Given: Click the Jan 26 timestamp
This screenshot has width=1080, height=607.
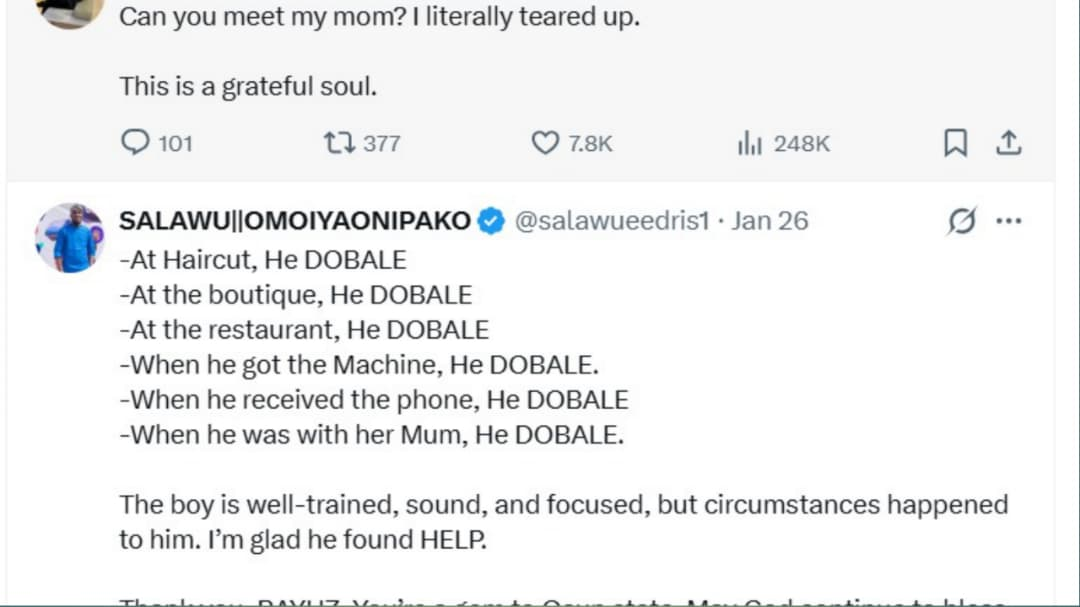Looking at the screenshot, I should point(769,221).
